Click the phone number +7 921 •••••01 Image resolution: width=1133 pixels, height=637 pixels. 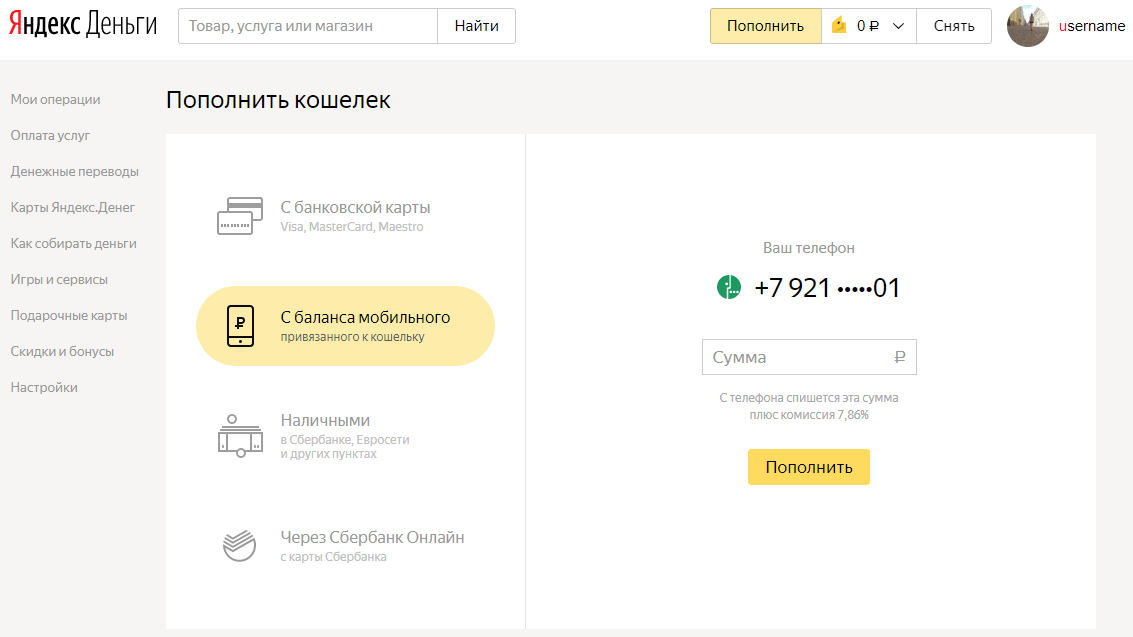click(x=827, y=287)
